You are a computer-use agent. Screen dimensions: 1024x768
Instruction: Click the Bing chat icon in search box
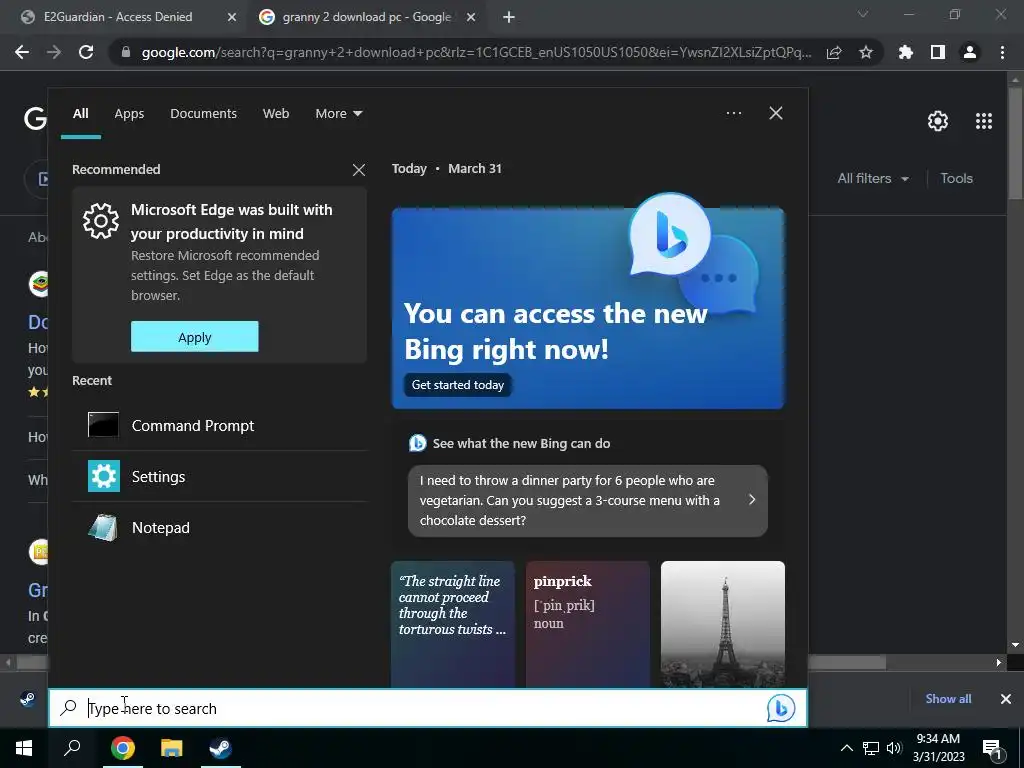click(x=781, y=708)
